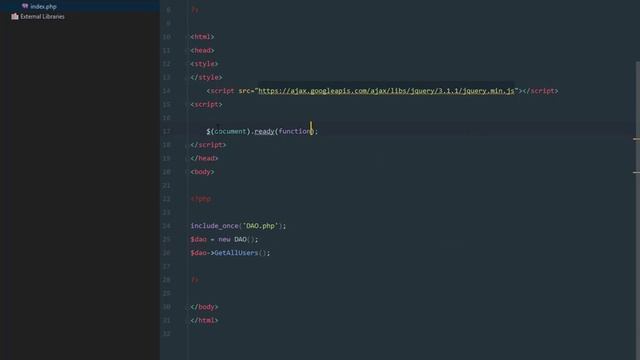Open the jQuery googleapis URL link
The width and height of the screenshot is (640, 360).
[386, 91]
